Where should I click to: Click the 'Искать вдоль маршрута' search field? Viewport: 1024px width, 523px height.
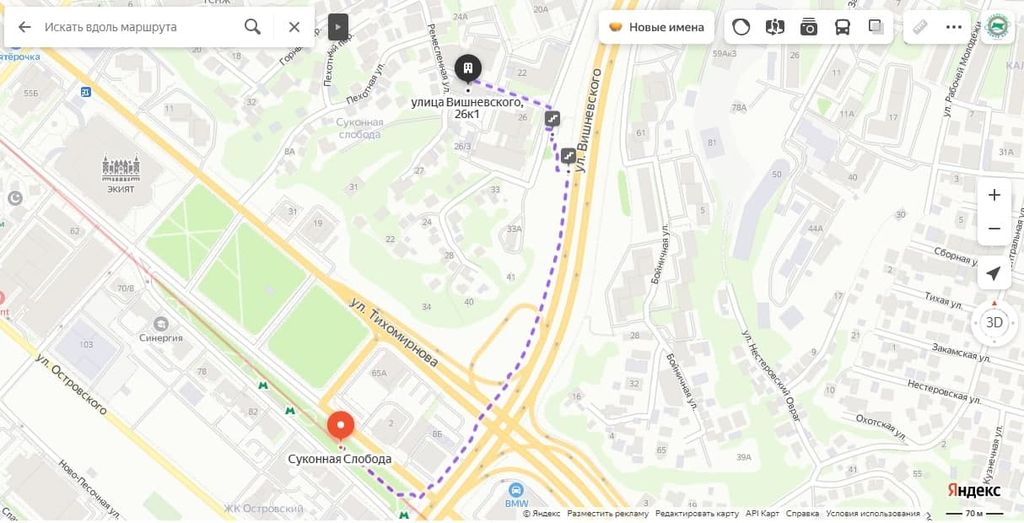point(137,27)
